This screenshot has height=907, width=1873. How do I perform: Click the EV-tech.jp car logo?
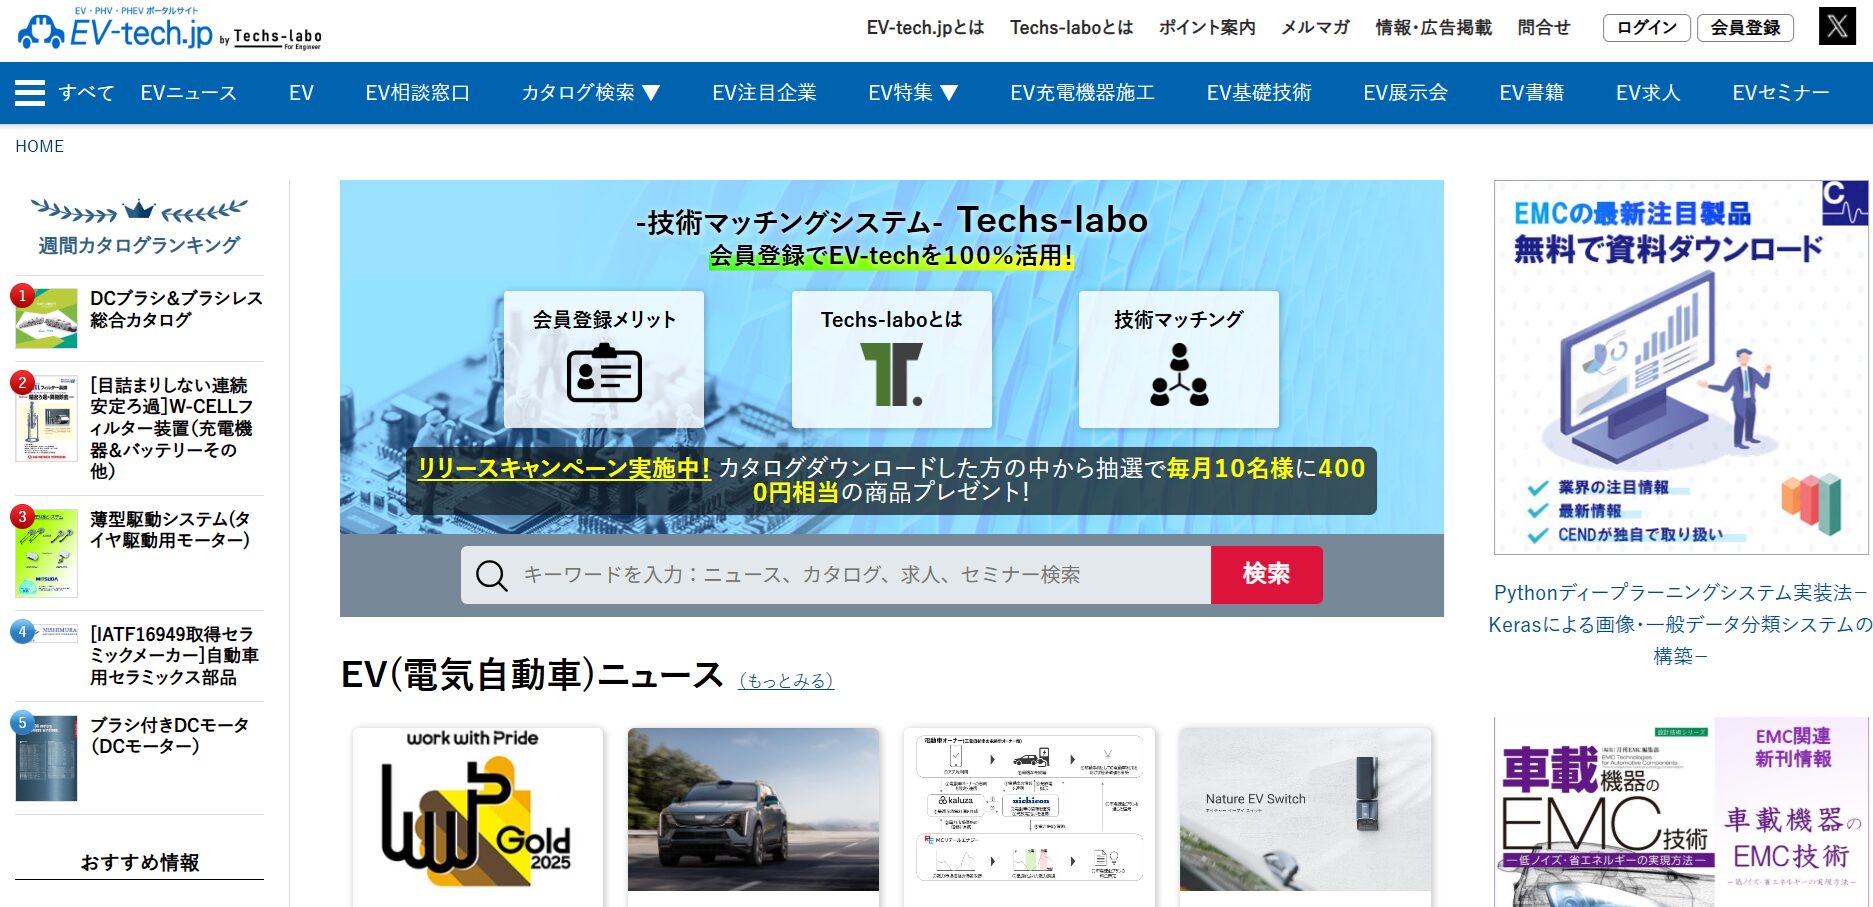(x=41, y=33)
